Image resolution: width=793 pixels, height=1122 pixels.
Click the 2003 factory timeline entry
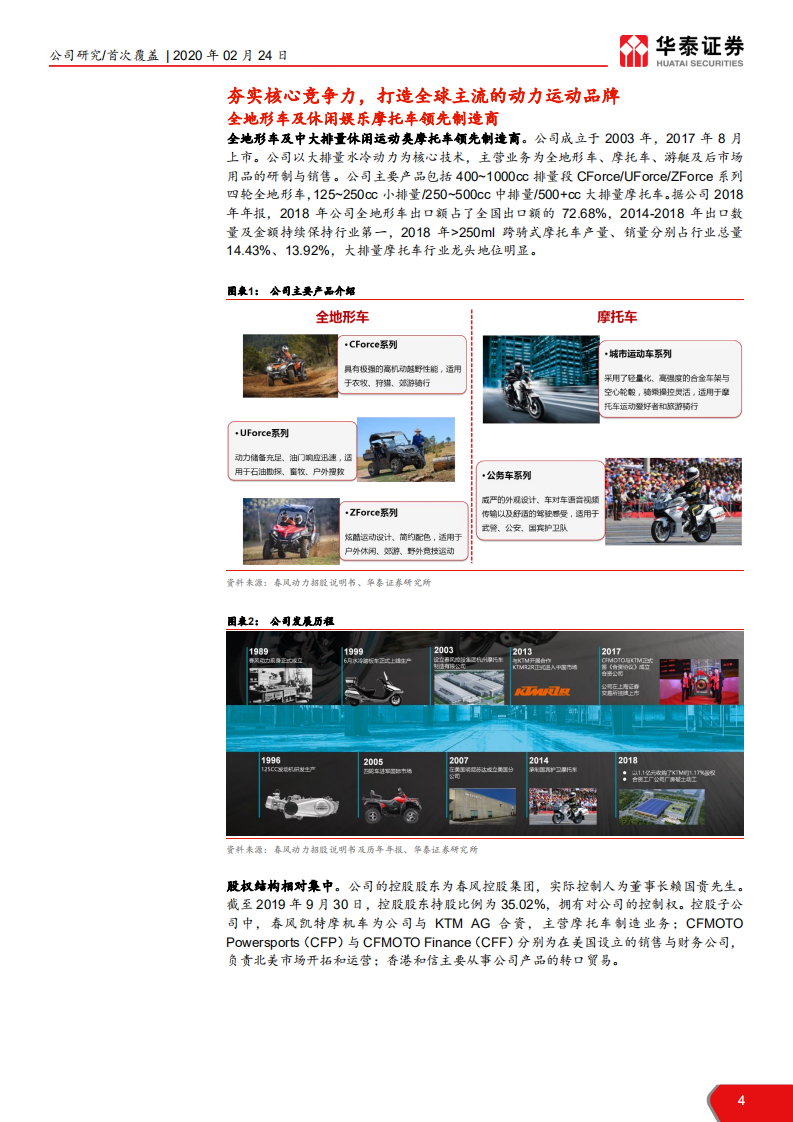point(468,675)
